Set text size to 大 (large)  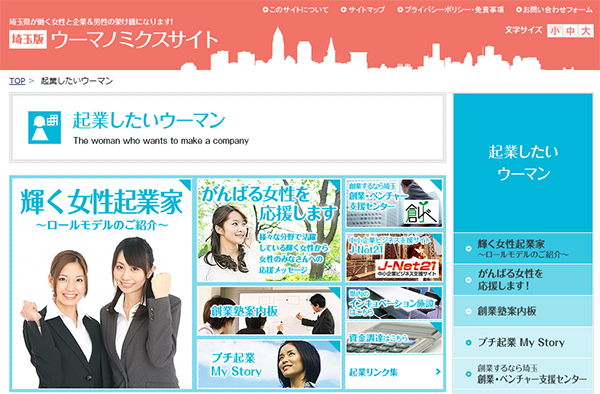tap(586, 31)
